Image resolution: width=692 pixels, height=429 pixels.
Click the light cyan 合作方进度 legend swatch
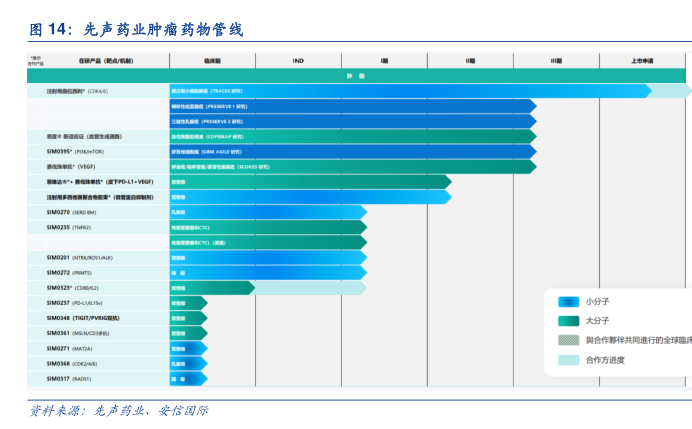pyautogui.click(x=568, y=360)
